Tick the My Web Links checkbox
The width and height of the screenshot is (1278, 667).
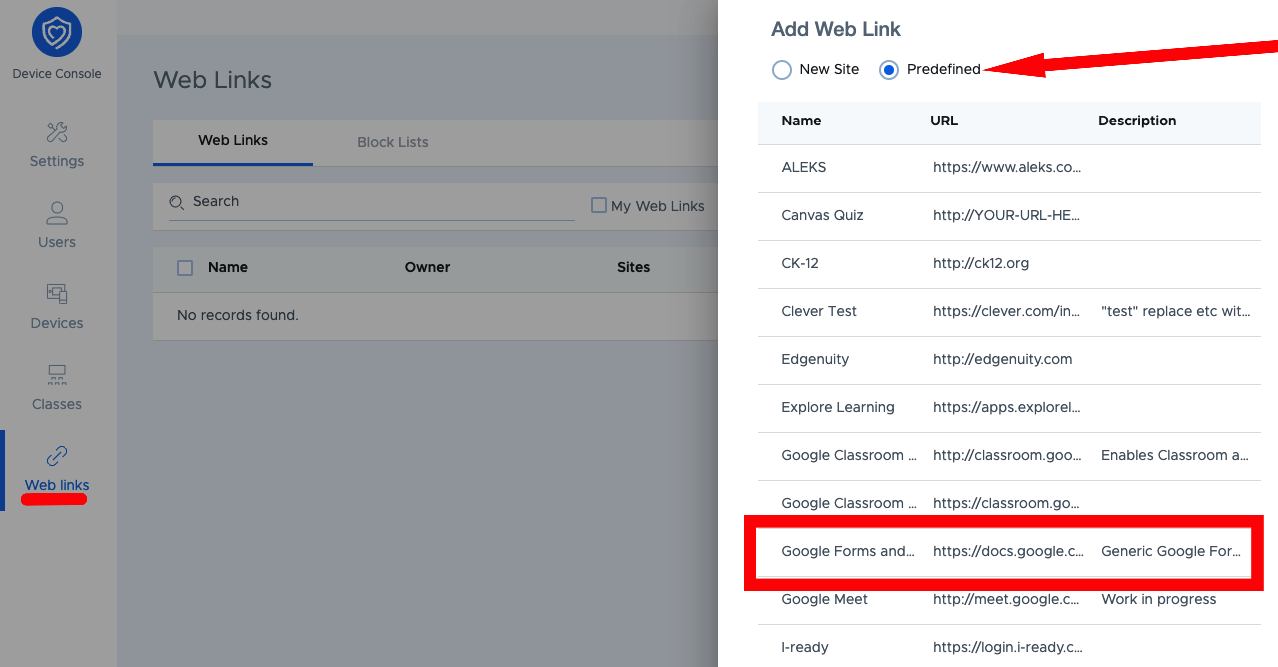click(x=599, y=205)
